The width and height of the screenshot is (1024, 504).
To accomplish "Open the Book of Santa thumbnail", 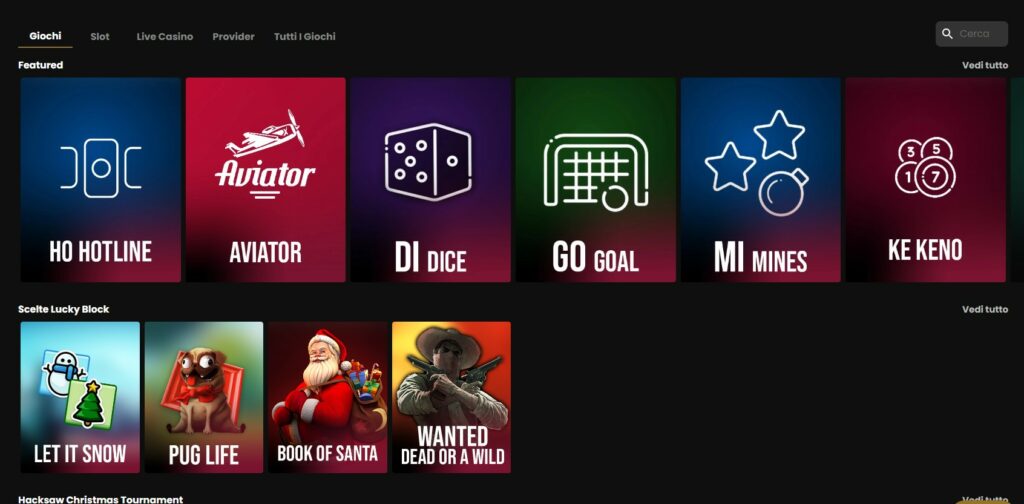I will pyautogui.click(x=327, y=397).
